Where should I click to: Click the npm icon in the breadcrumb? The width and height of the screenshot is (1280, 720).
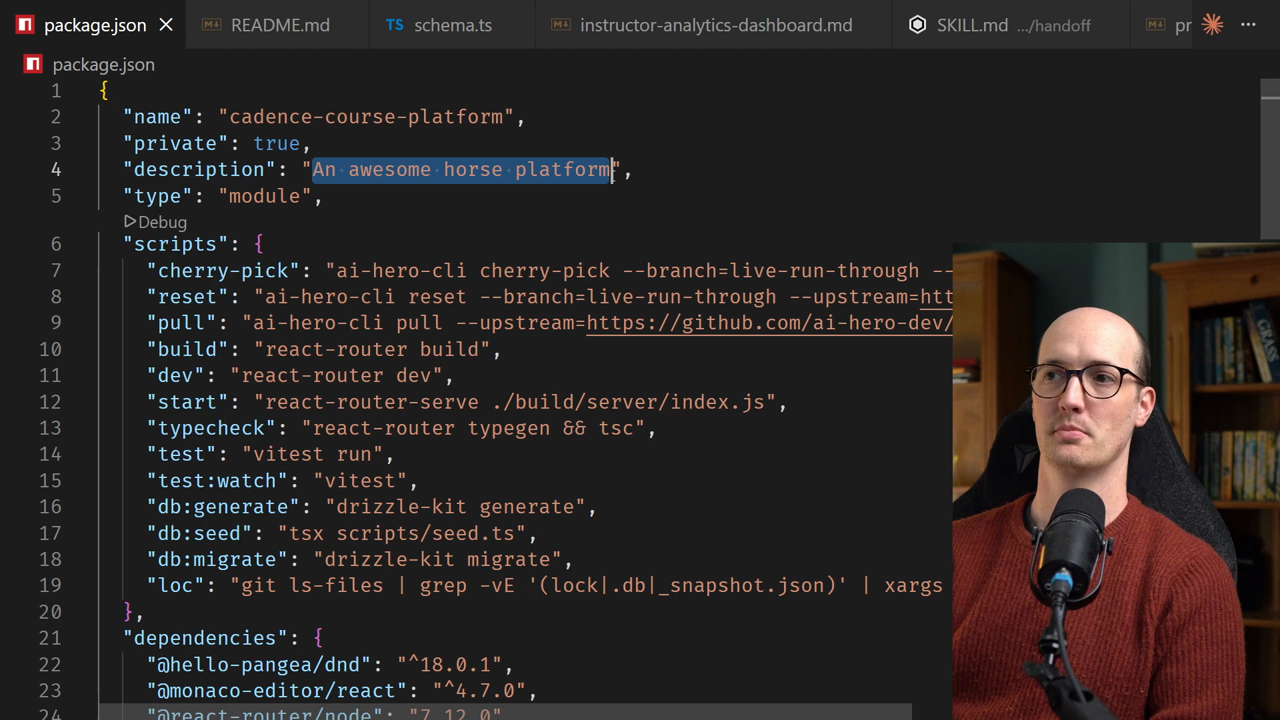[33, 65]
